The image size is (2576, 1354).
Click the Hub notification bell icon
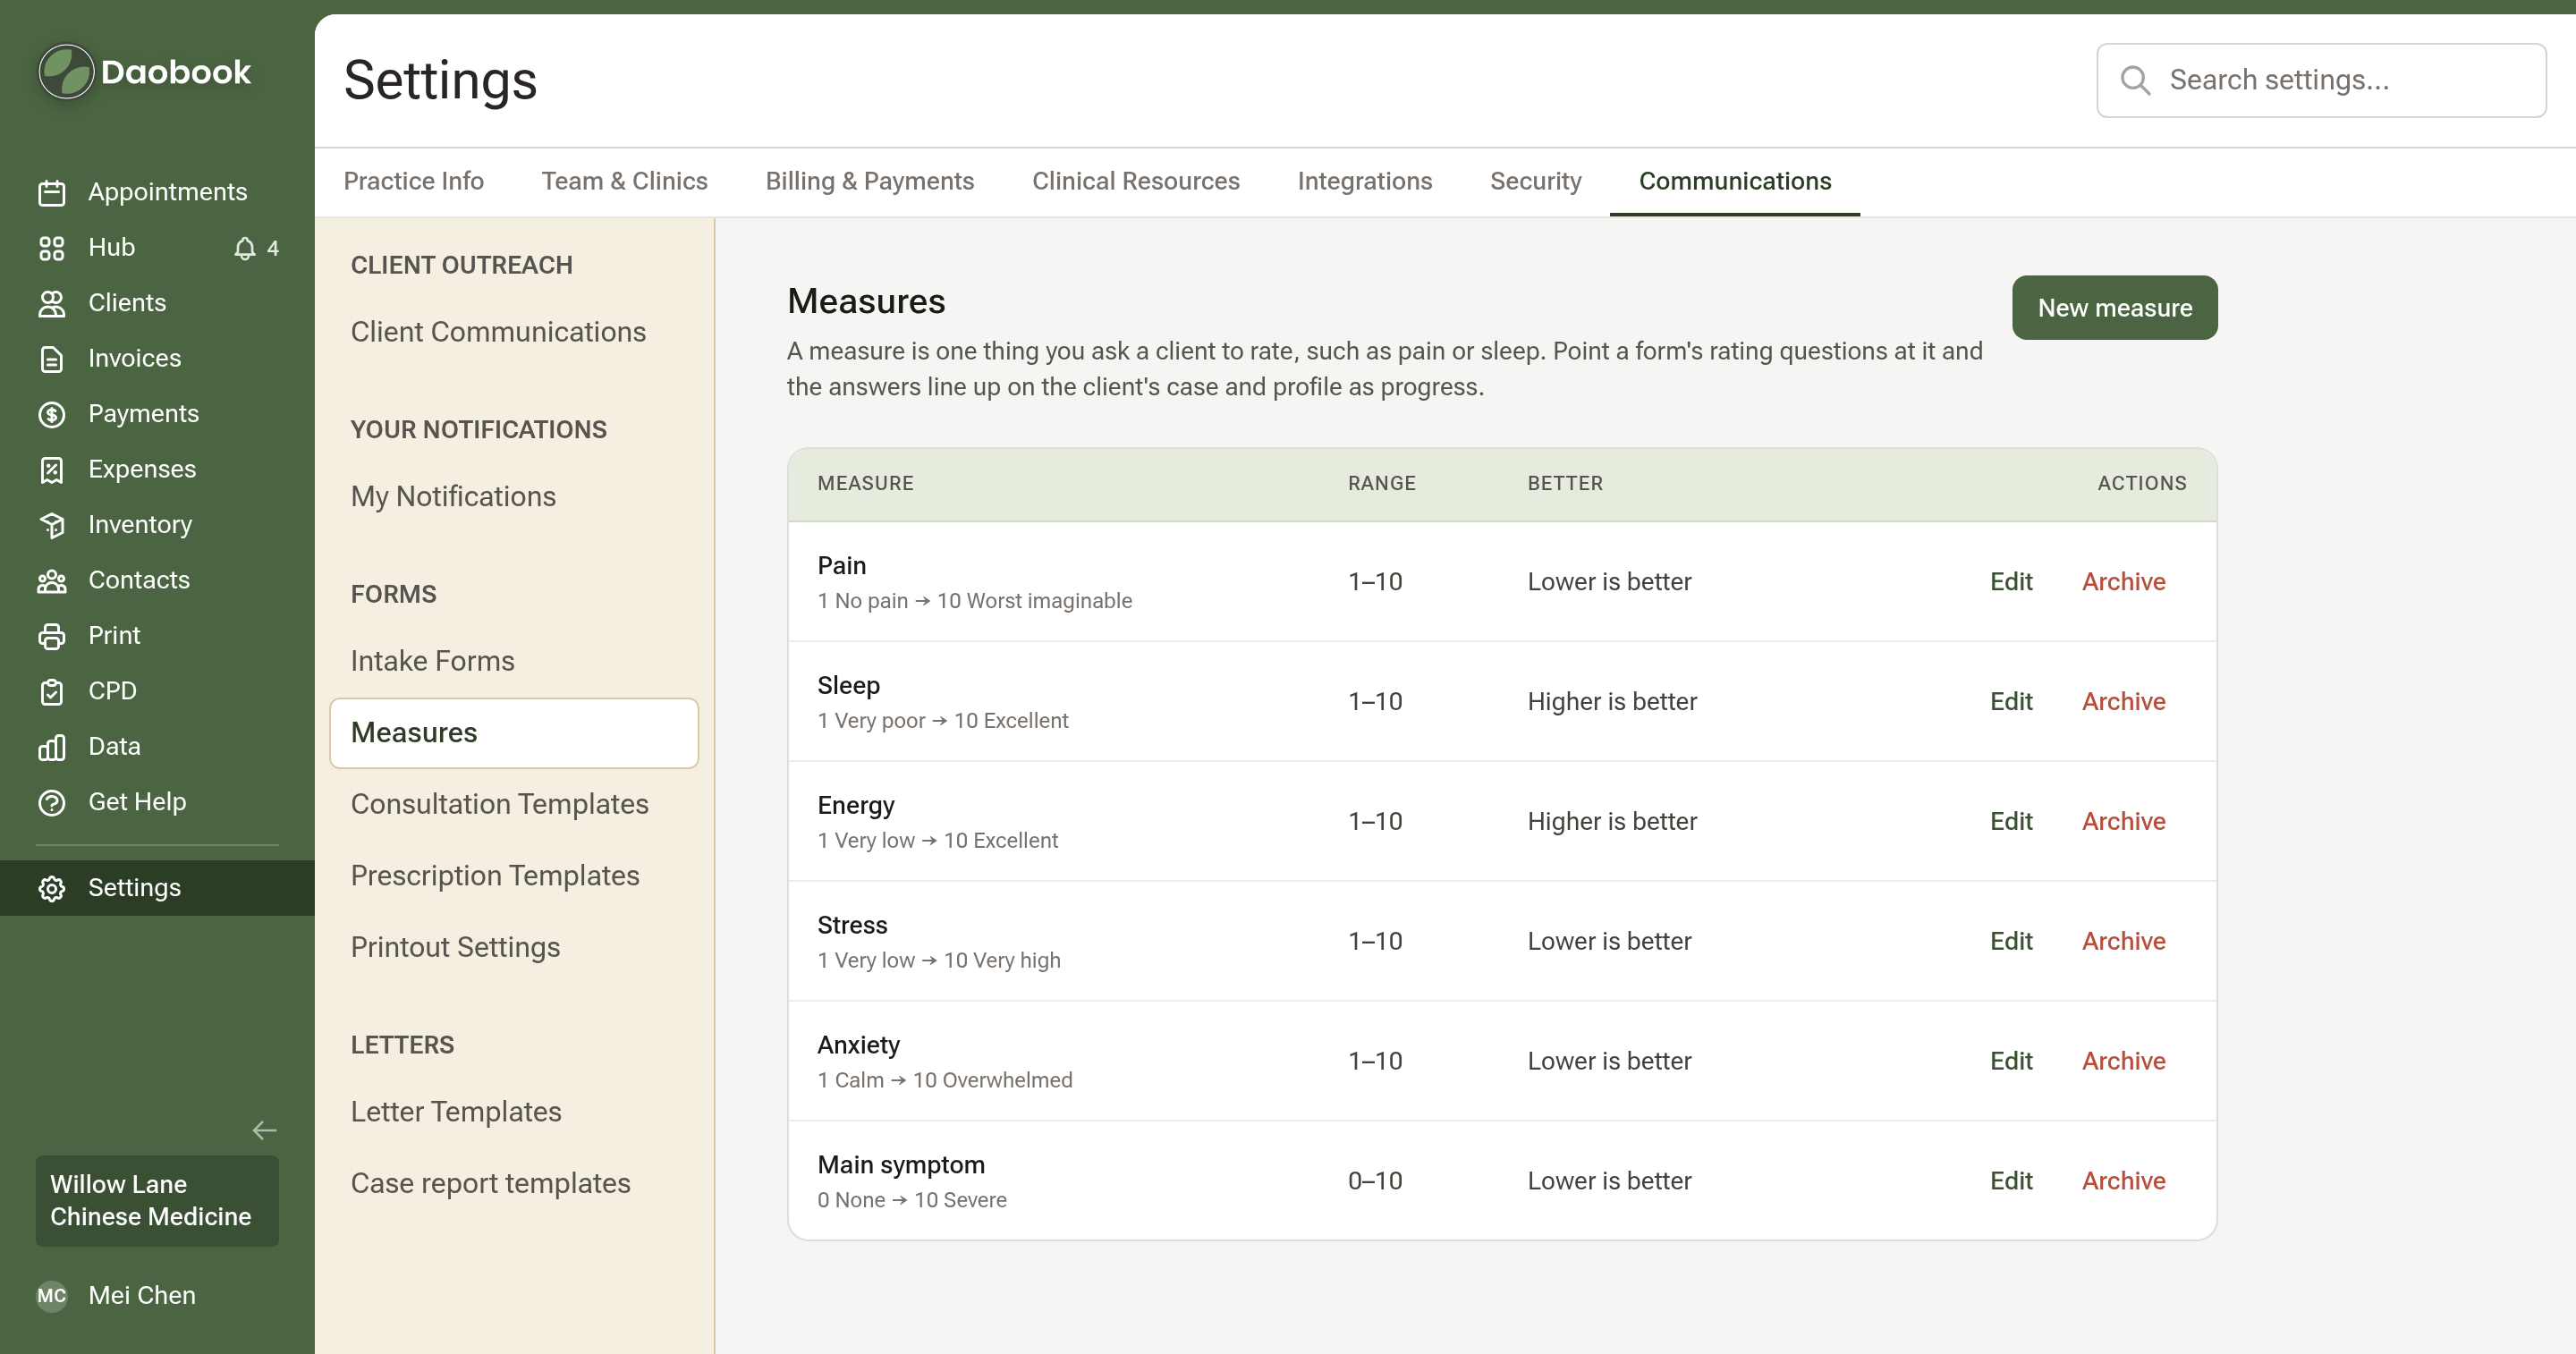(x=245, y=248)
